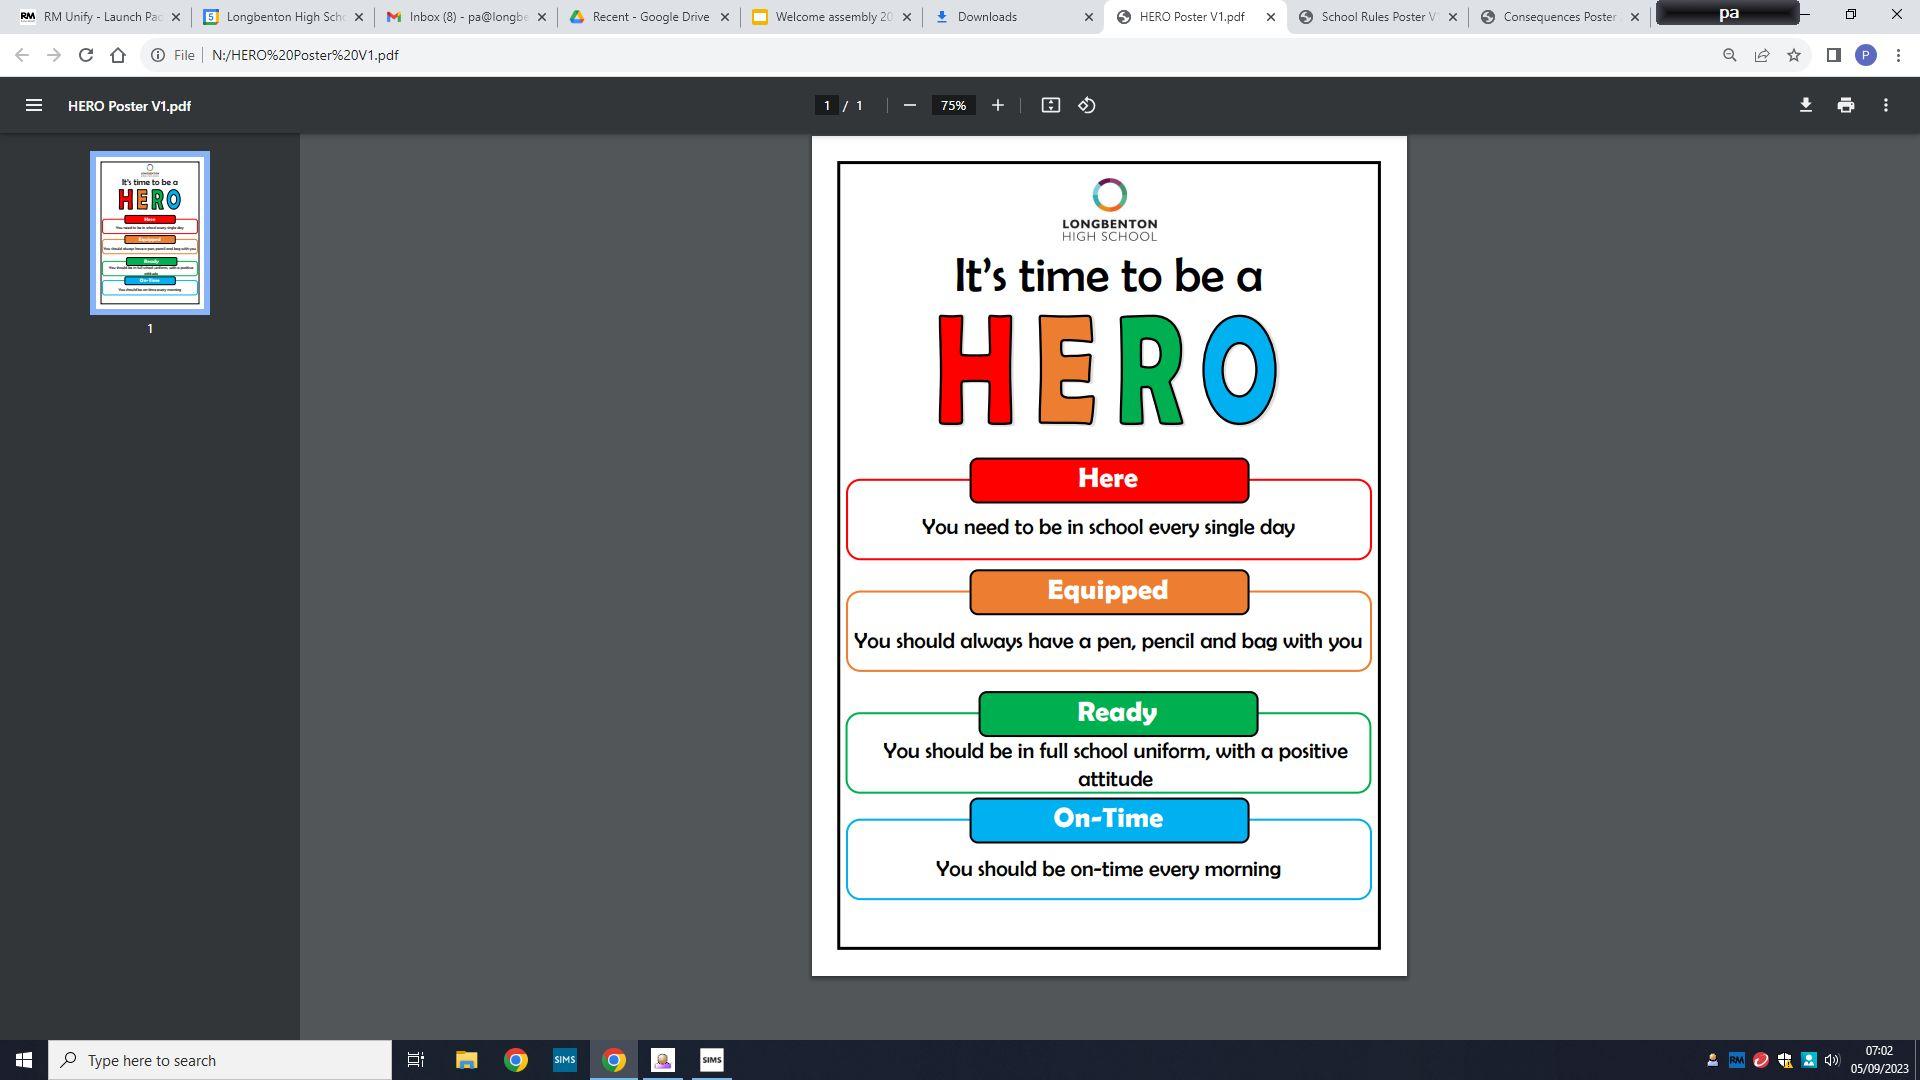Click the 75% zoom level field
1920x1080 pixels.
953,105
